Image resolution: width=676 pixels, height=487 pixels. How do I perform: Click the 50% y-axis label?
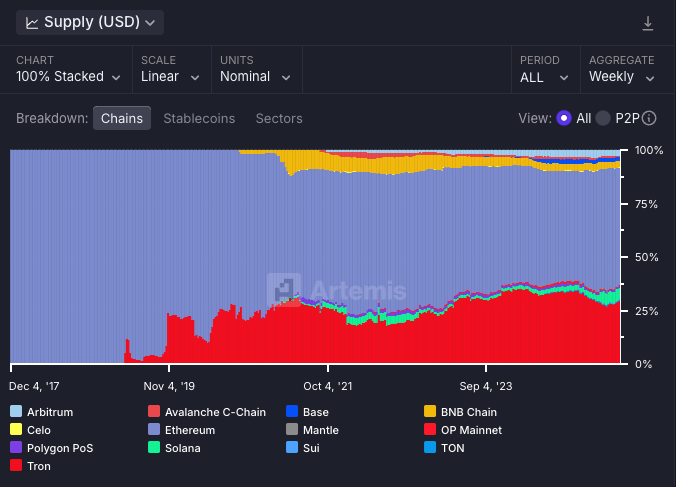point(647,257)
